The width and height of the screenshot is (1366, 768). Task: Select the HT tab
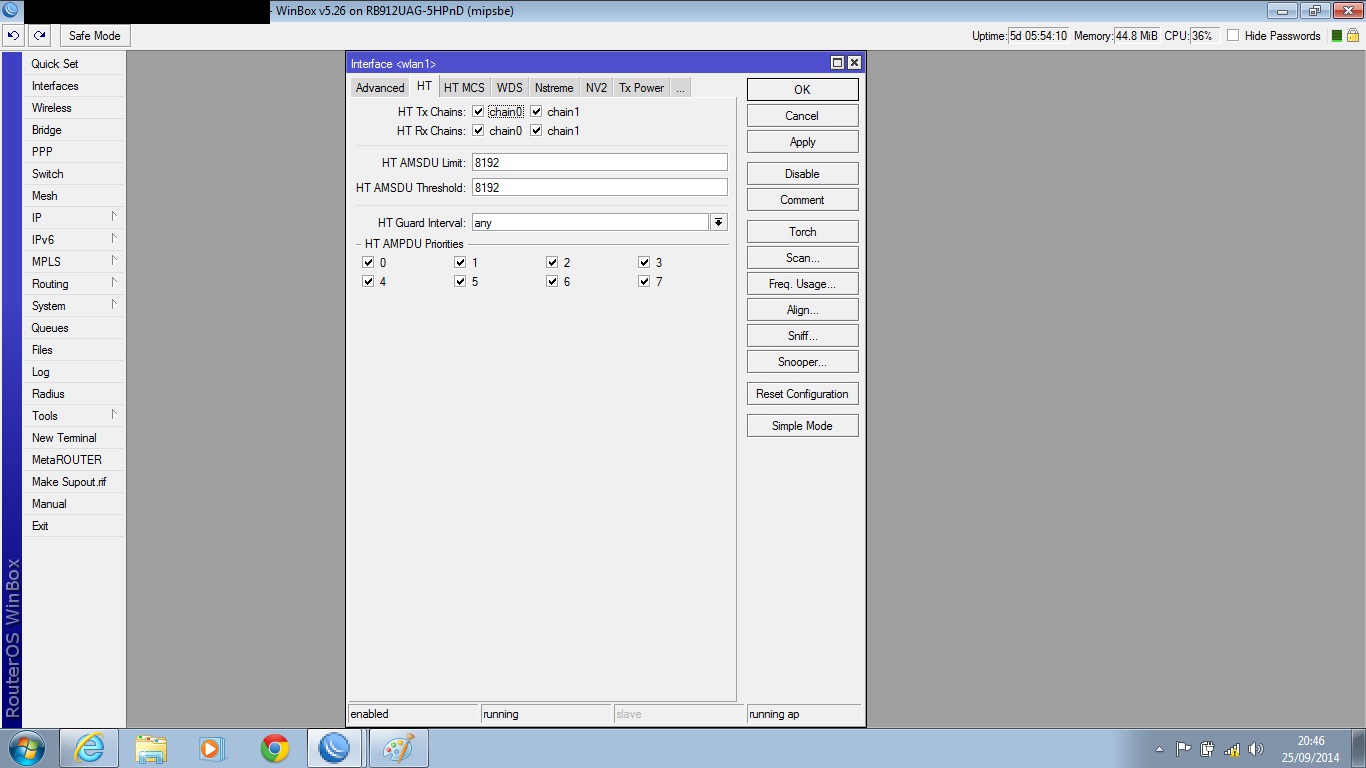click(x=425, y=87)
